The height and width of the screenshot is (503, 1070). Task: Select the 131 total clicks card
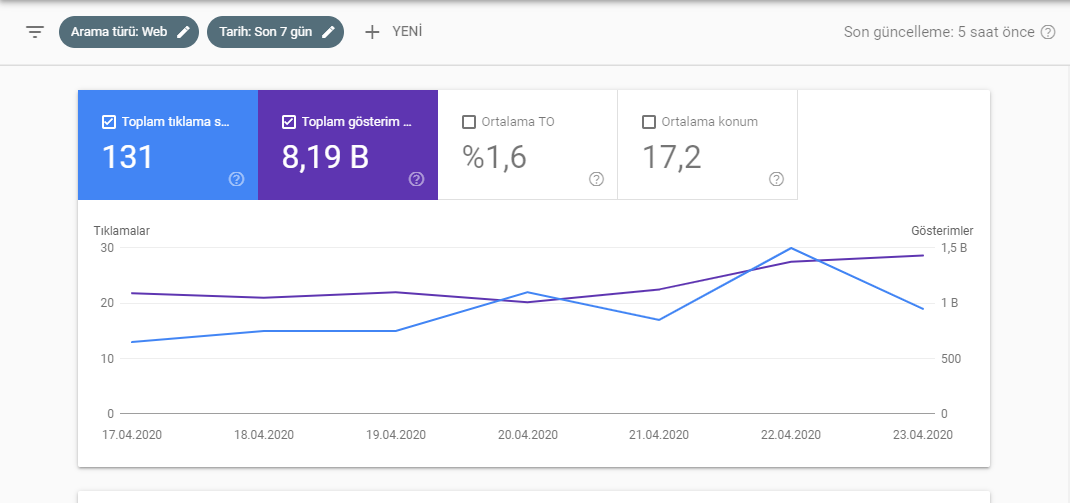(168, 145)
